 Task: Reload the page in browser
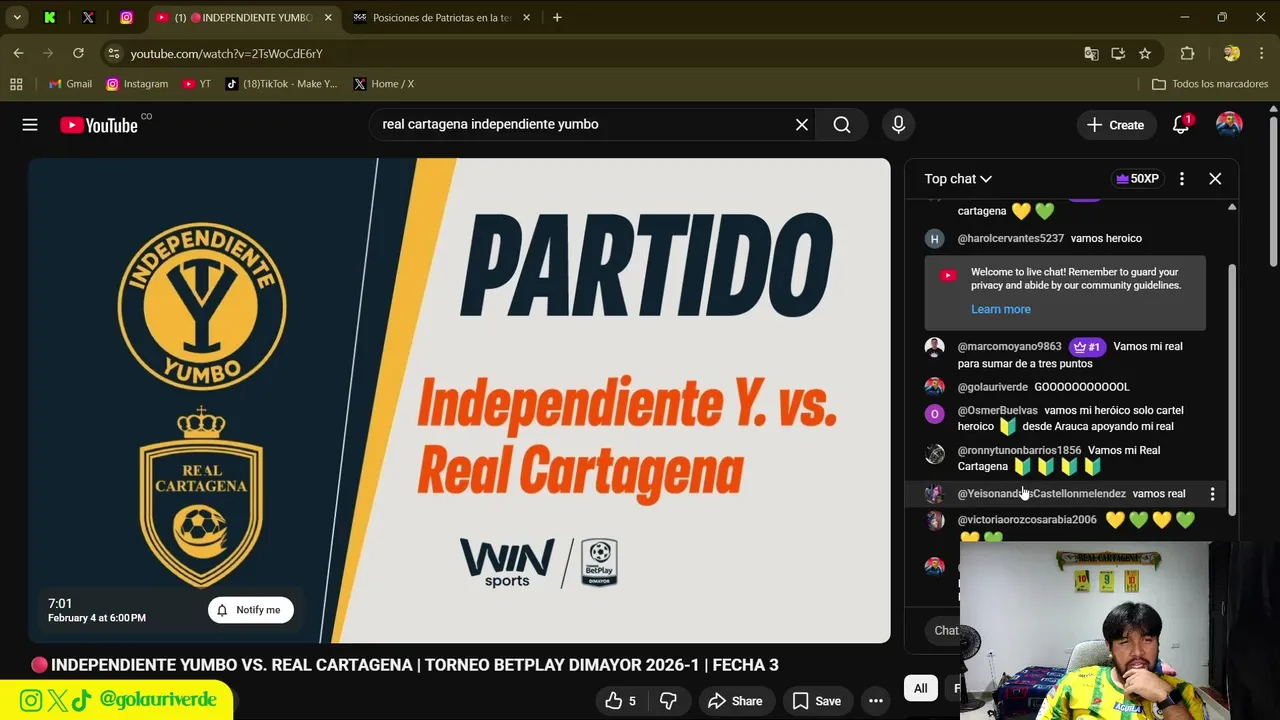tap(78, 53)
